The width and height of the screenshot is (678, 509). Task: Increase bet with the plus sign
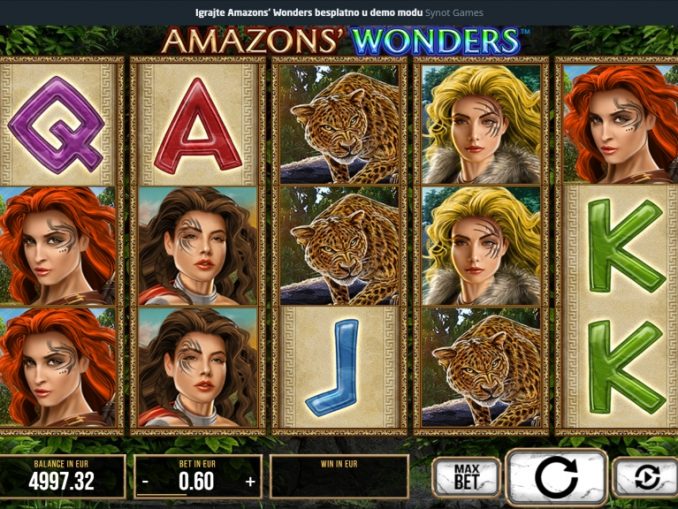click(x=250, y=481)
